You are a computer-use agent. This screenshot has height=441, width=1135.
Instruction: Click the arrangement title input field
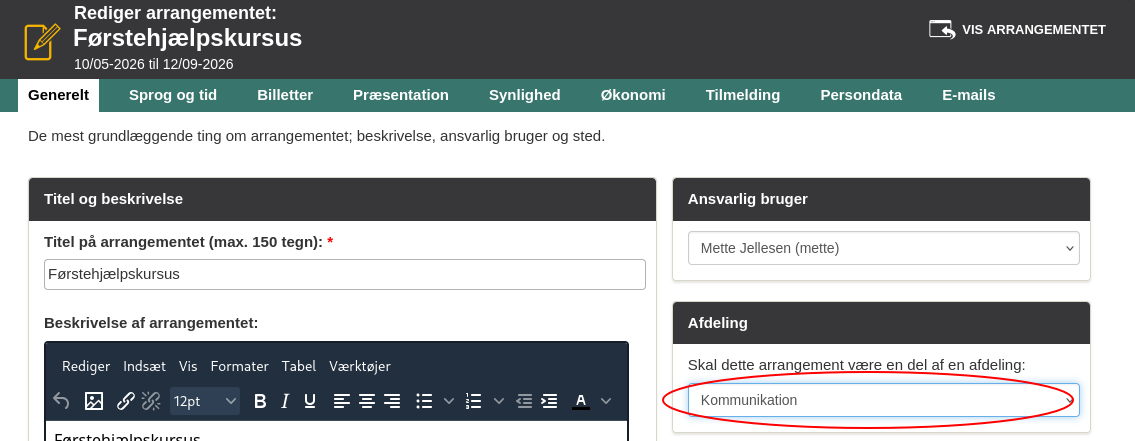tap(345, 274)
